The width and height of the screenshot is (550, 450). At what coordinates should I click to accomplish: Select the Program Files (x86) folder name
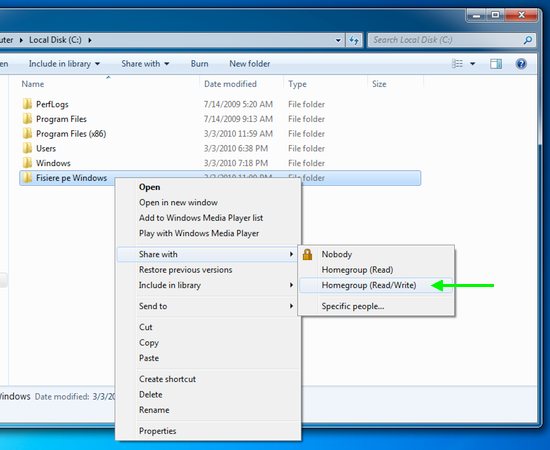tap(71, 134)
